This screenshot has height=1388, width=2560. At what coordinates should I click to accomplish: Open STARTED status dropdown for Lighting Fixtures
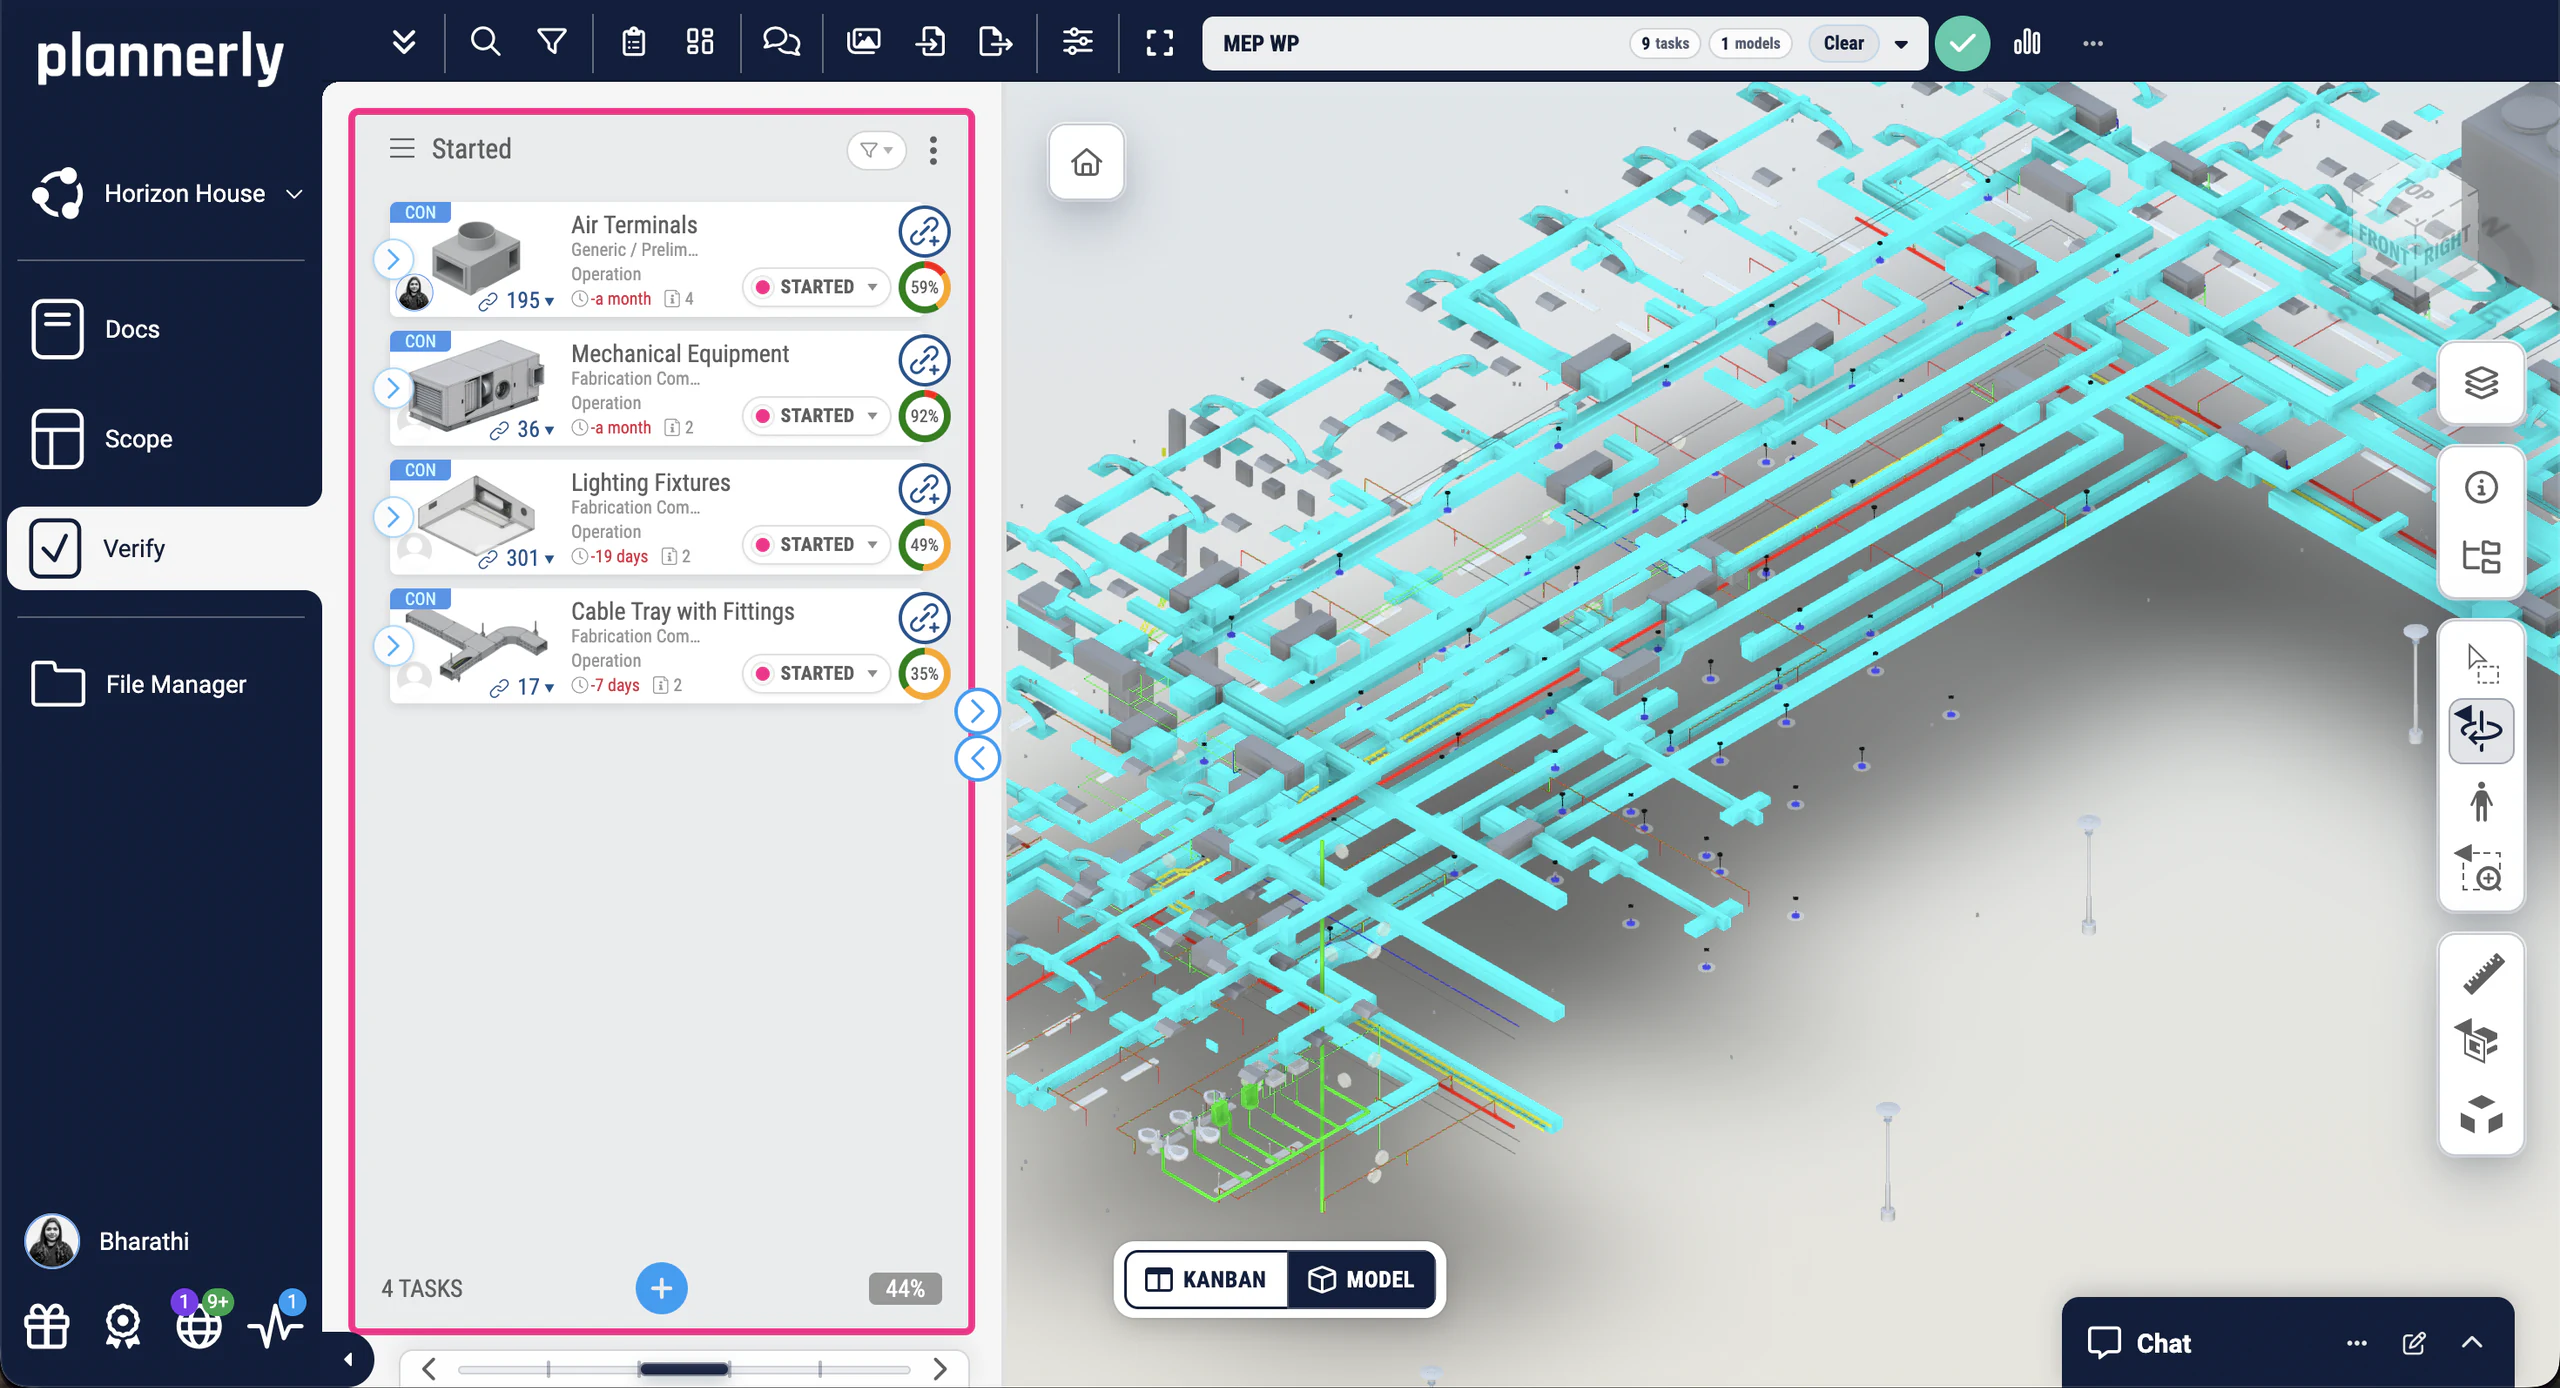click(816, 545)
